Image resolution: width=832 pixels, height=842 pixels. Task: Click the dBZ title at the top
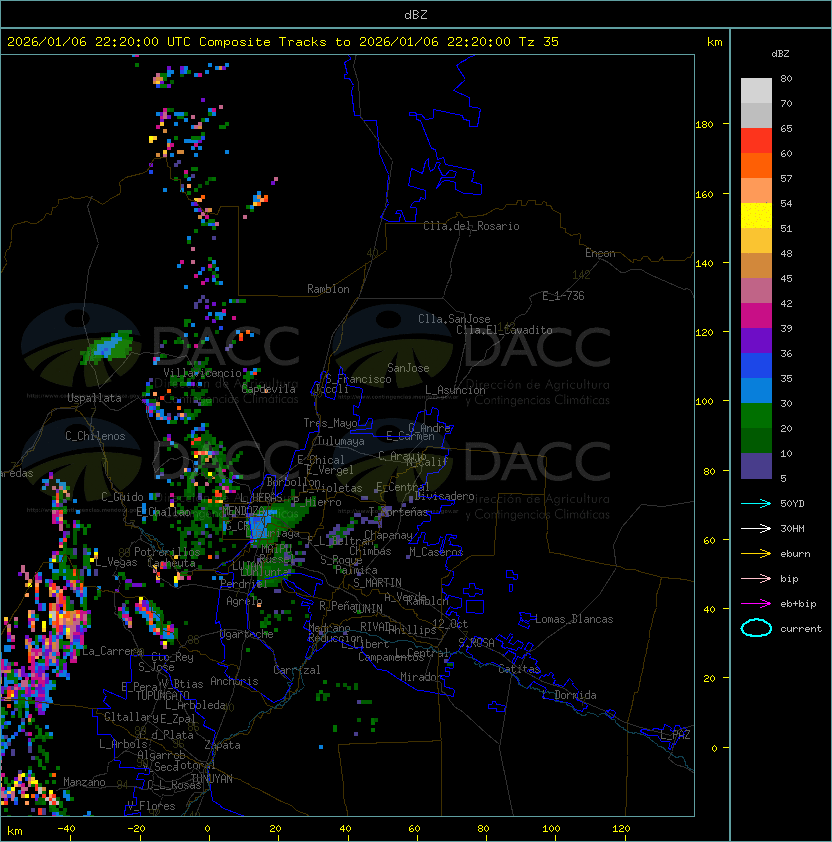[416, 15]
